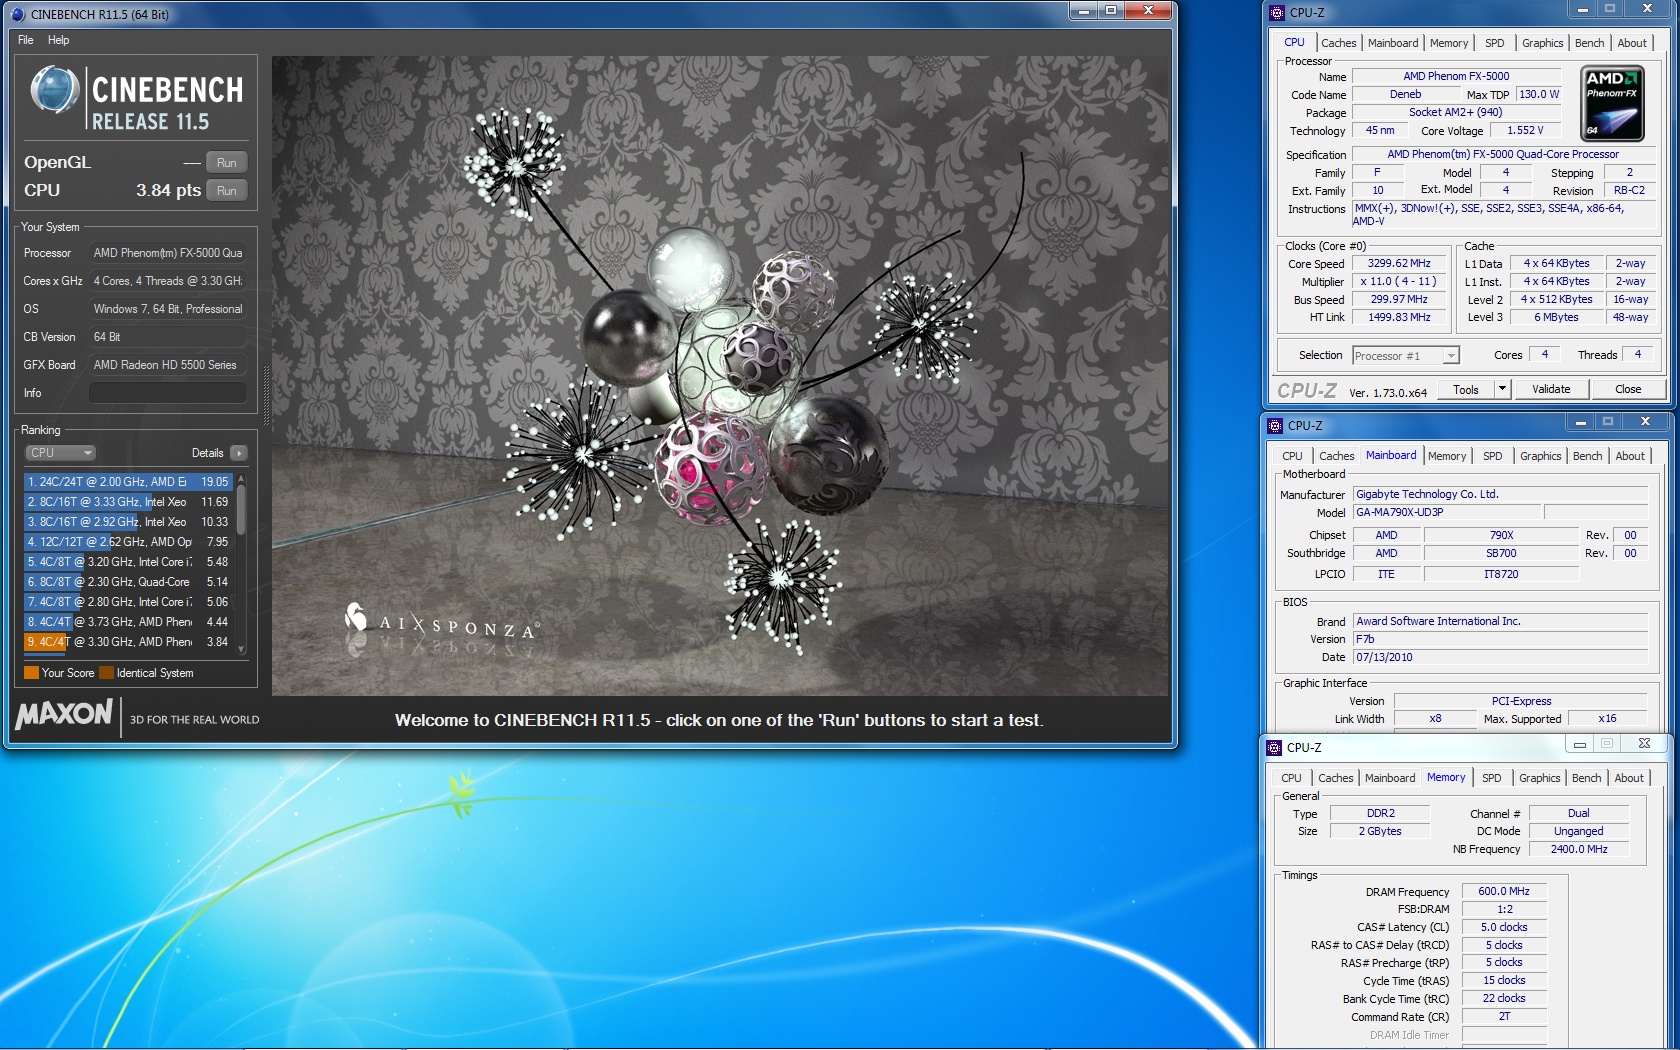Click the NB Frequency value 2400.0 MHz
The width and height of the screenshot is (1680, 1050).
(x=1579, y=849)
